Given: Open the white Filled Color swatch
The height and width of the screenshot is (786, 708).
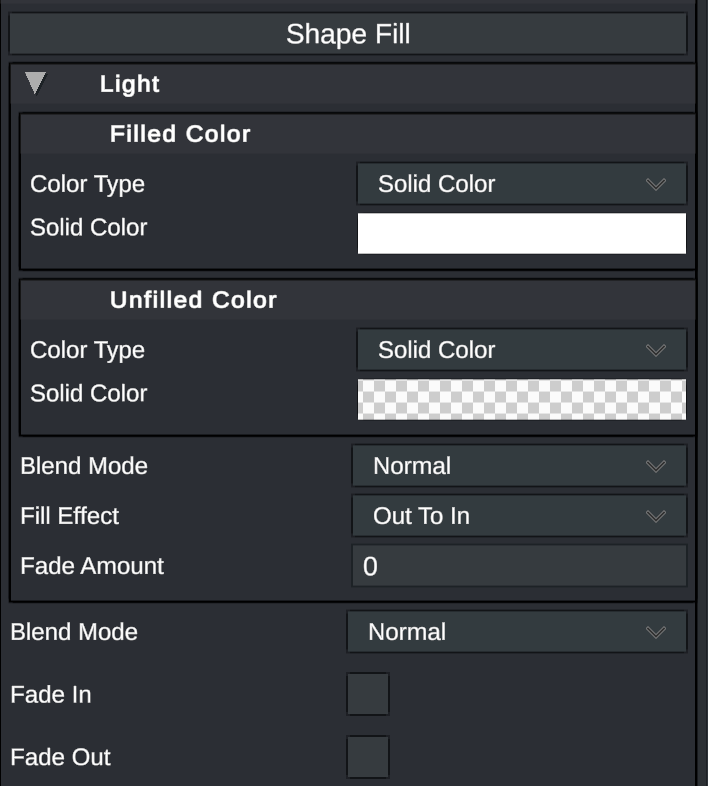Looking at the screenshot, I should [x=521, y=233].
